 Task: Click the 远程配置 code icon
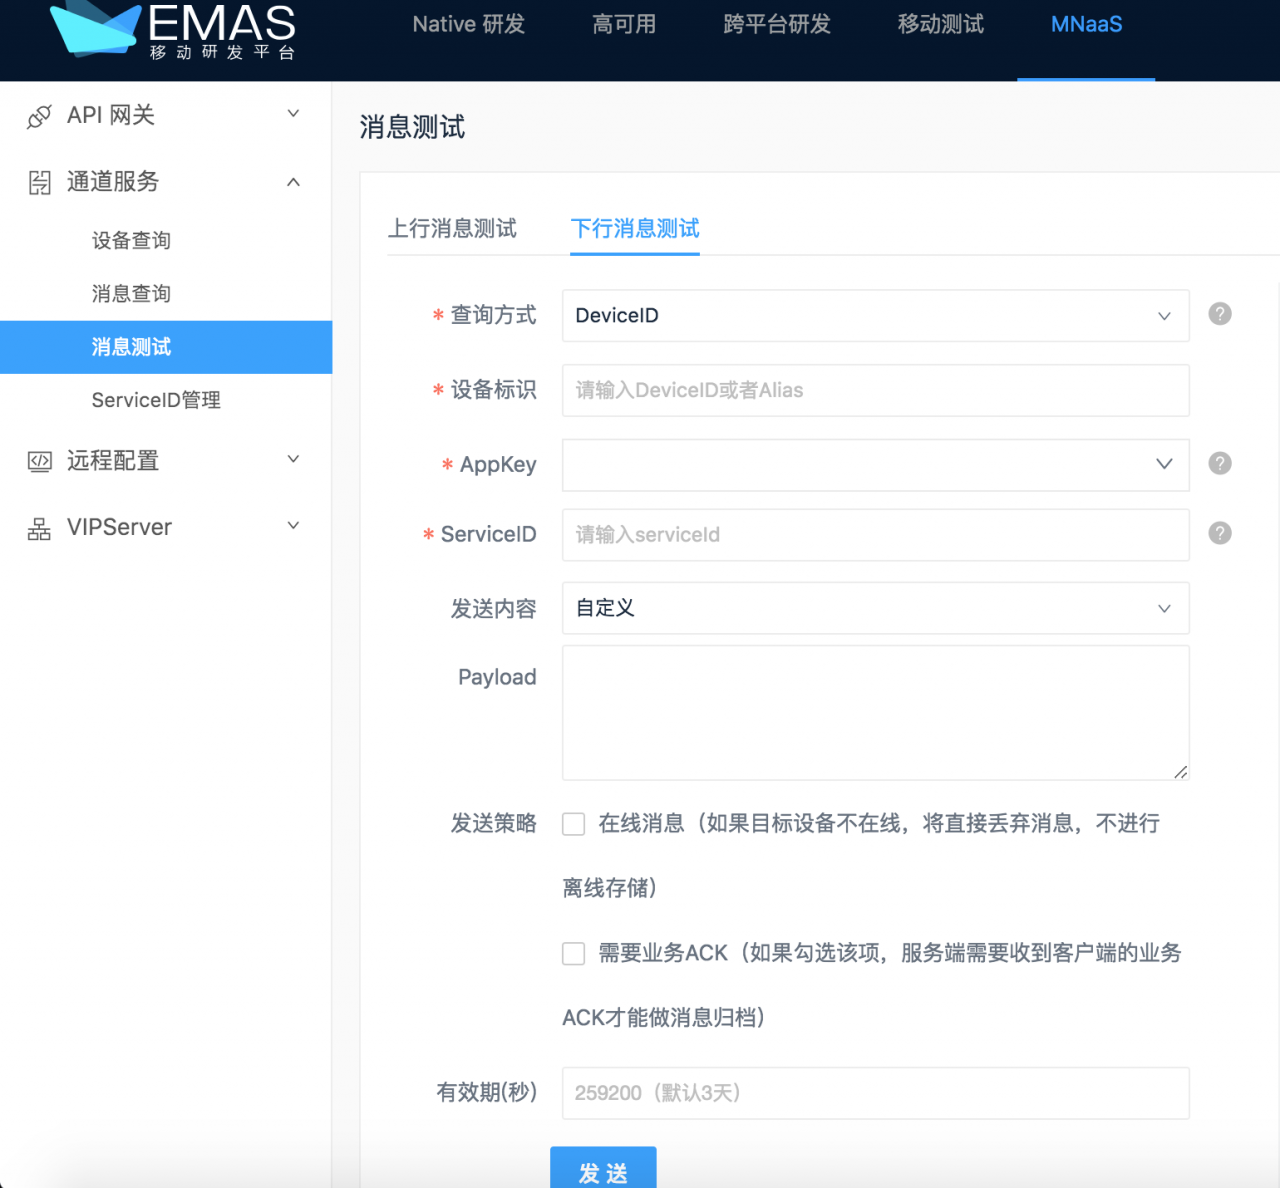pos(39,461)
